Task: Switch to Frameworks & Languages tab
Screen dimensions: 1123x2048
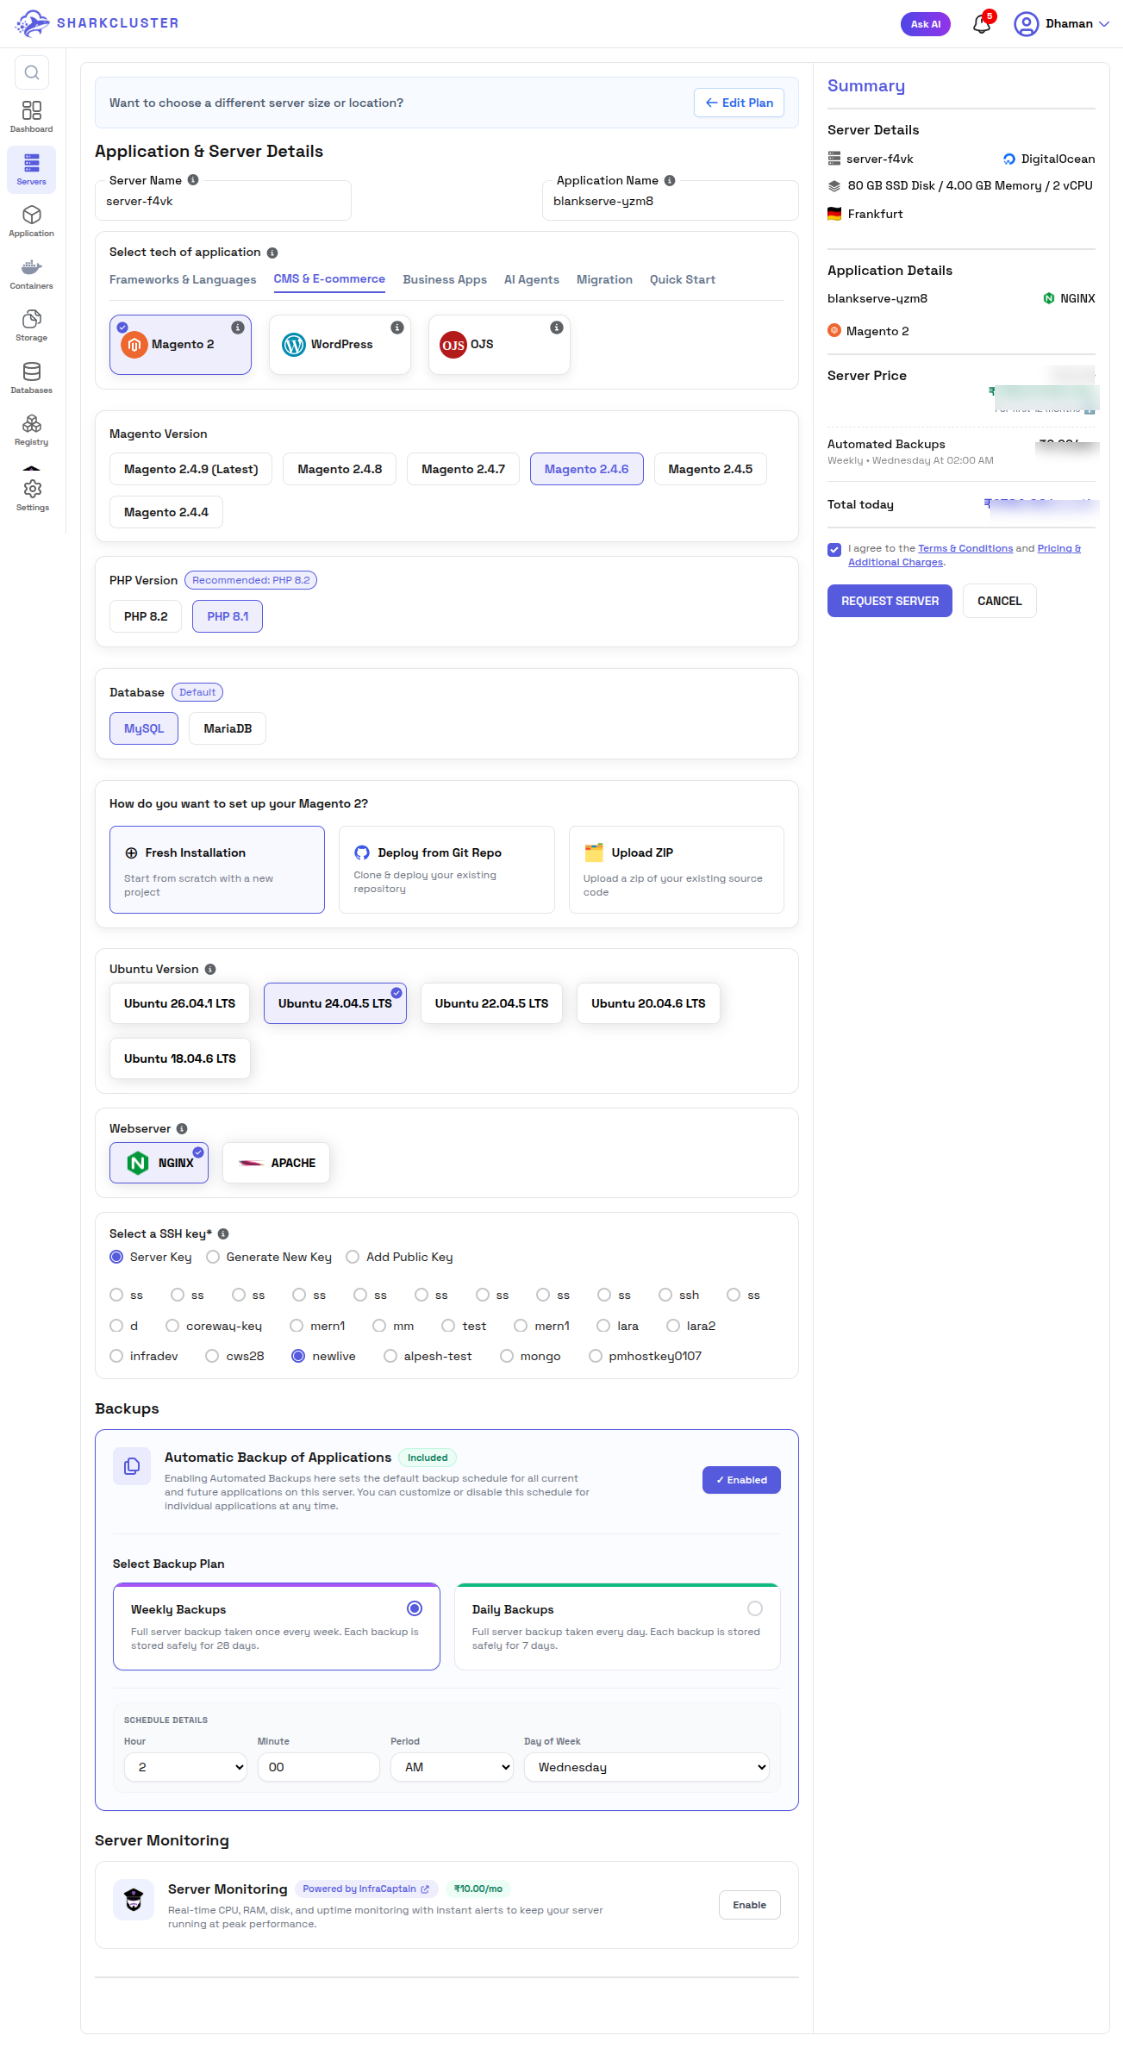Action: [183, 280]
